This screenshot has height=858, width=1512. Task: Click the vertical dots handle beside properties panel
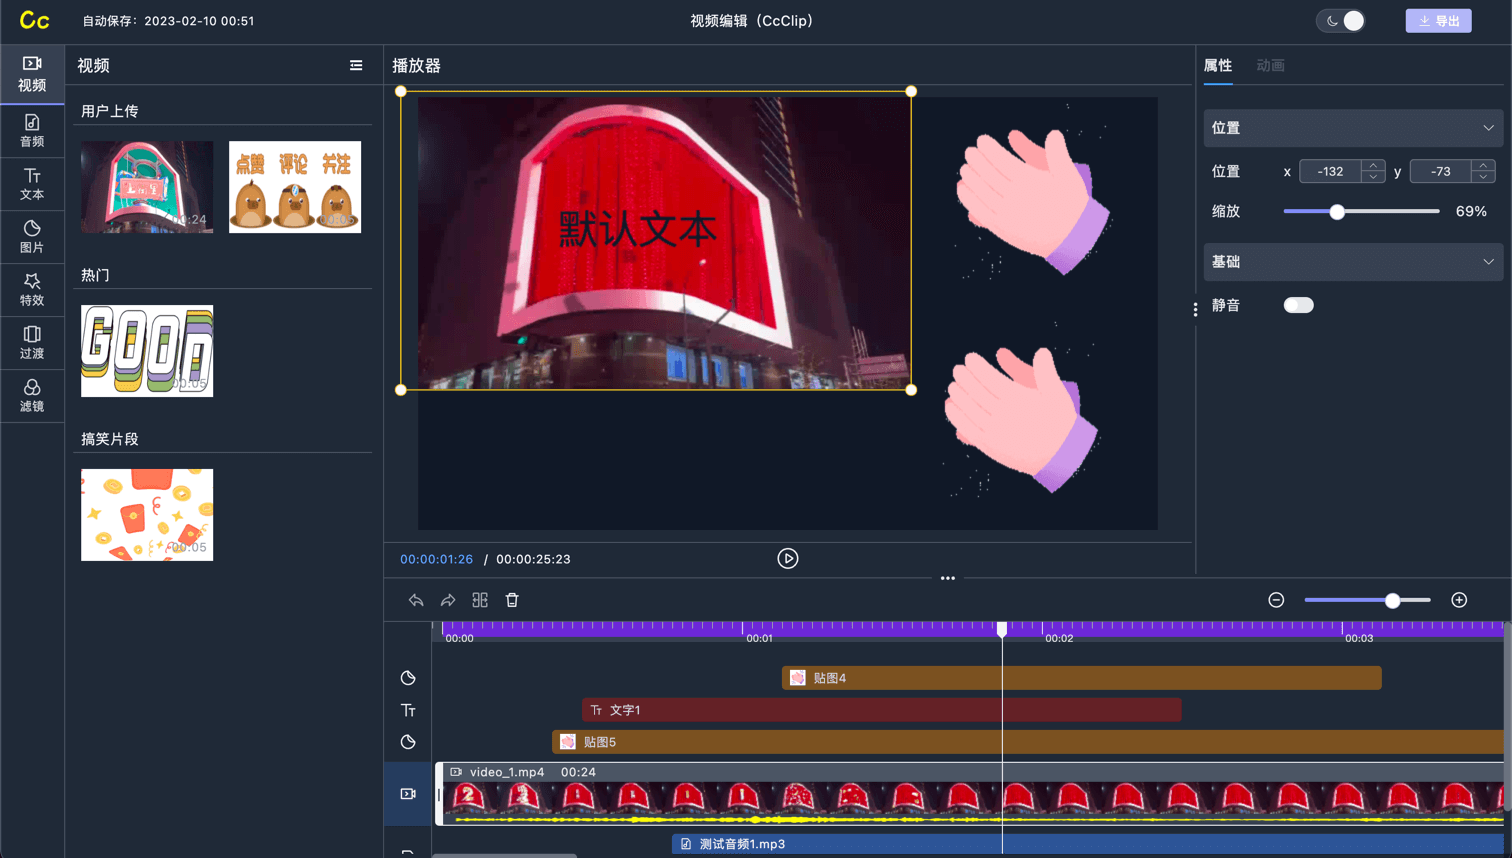click(x=1195, y=310)
